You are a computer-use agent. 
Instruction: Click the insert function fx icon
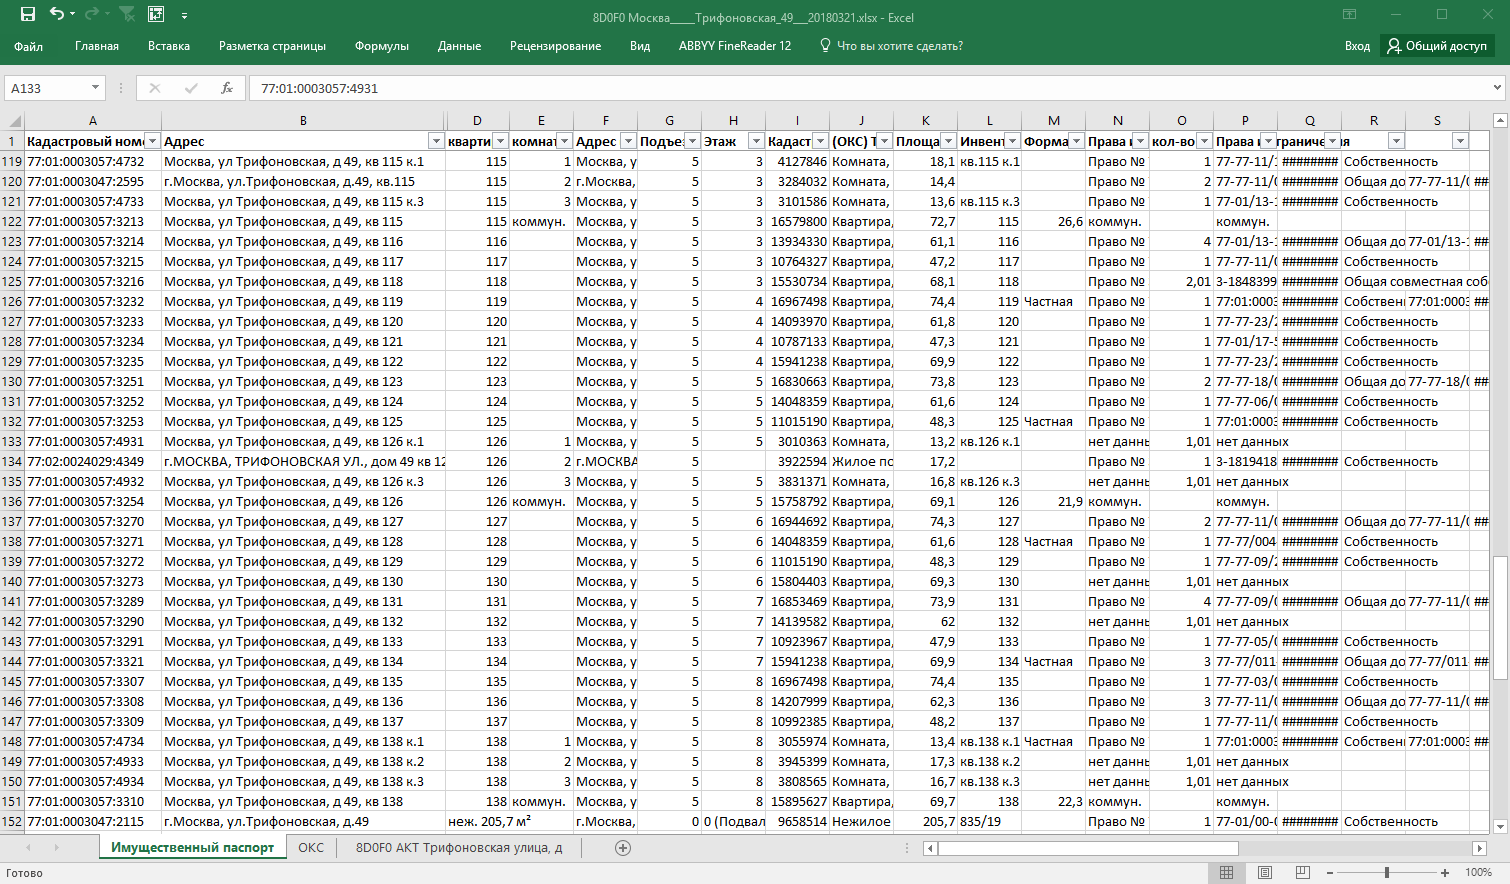227,88
